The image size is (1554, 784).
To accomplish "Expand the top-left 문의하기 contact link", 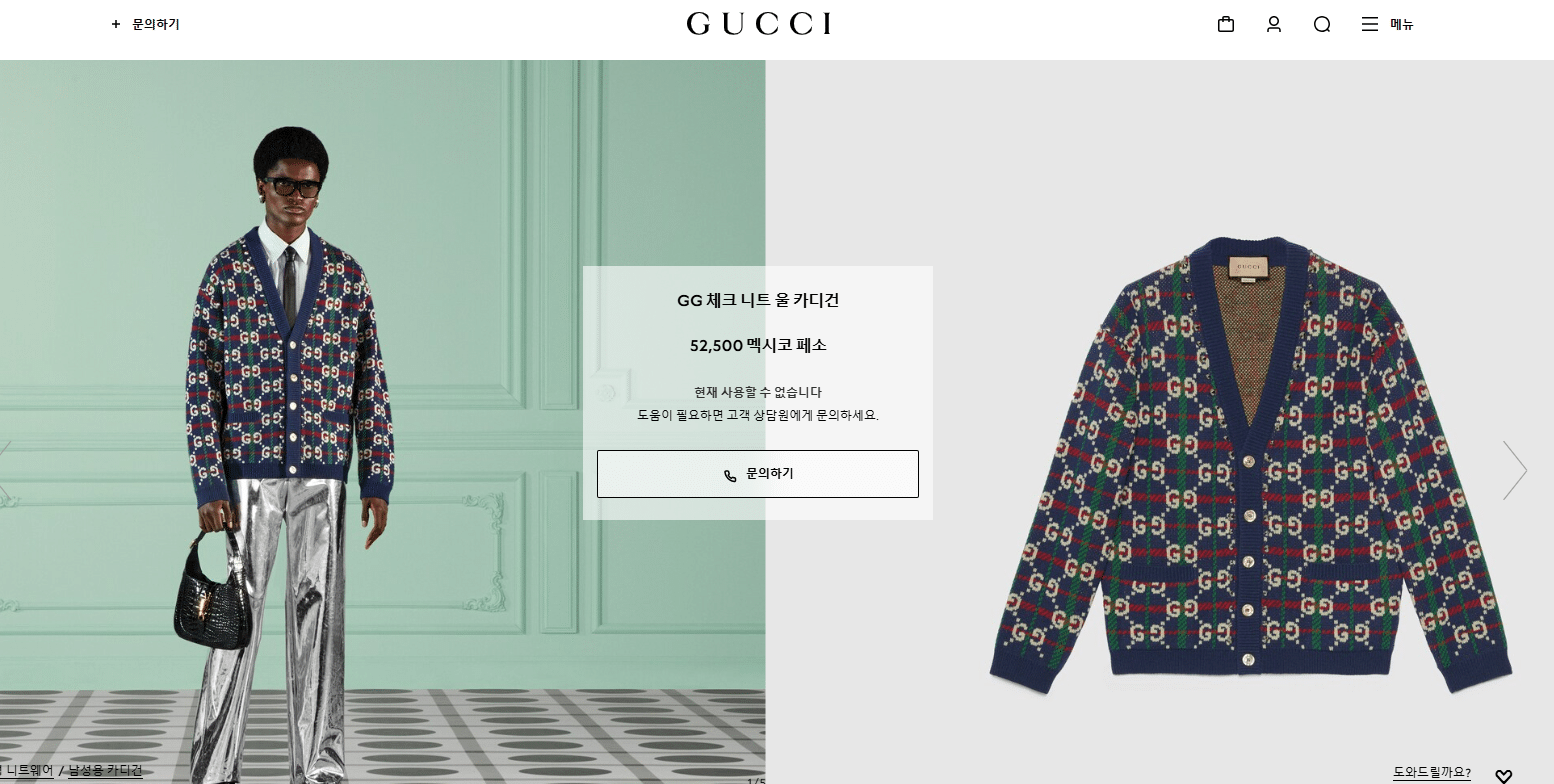I will [156, 24].
